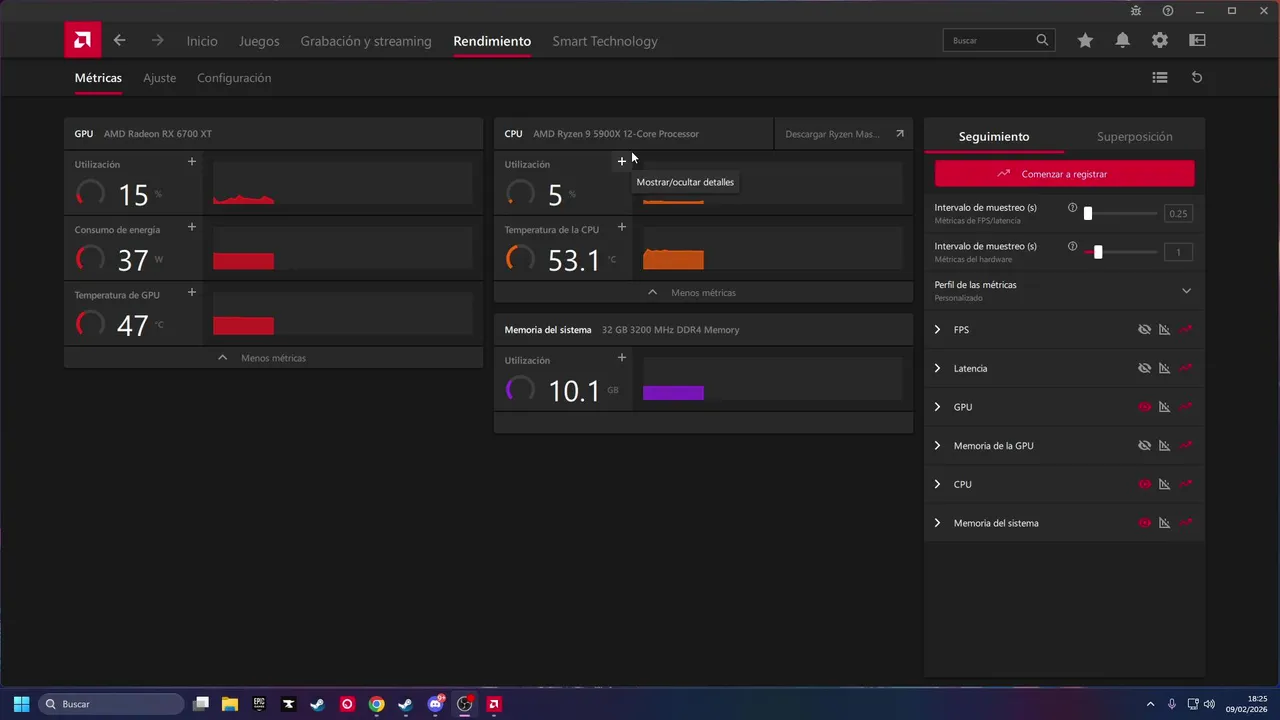Screen dimensions: 1280x720
Task: Expand the Memoria del sistema row
Action: click(937, 523)
